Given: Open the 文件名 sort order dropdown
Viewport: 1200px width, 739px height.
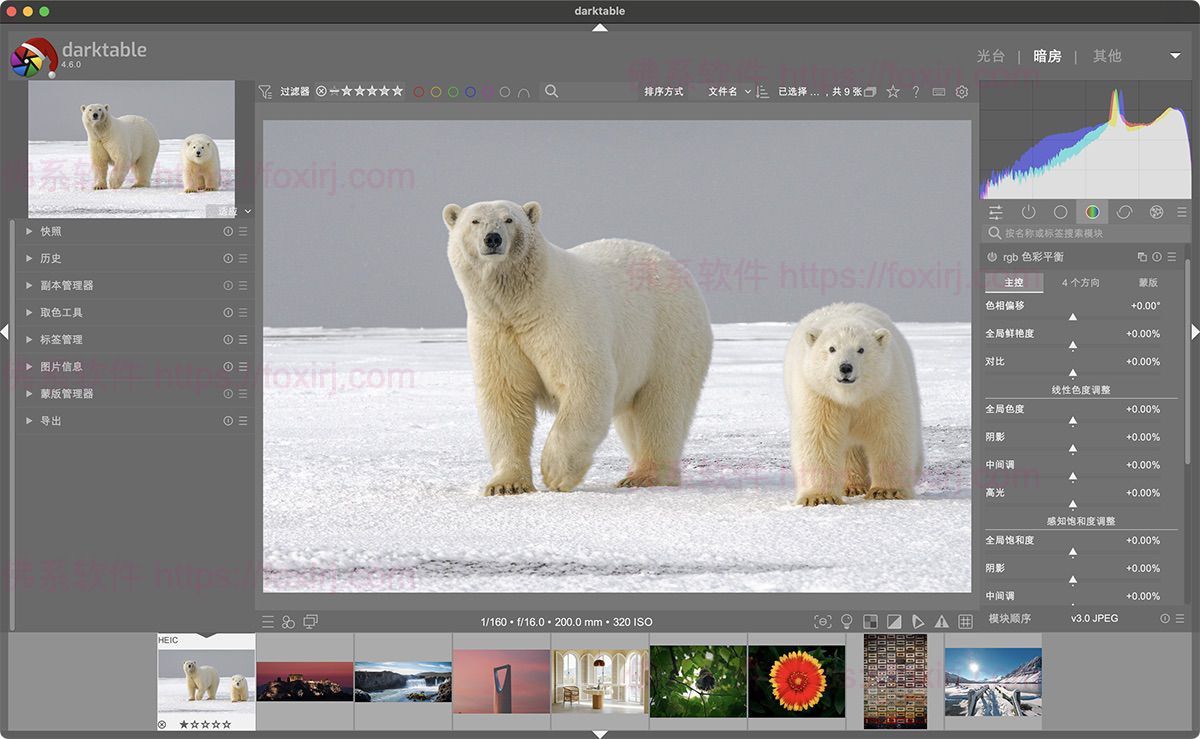Looking at the screenshot, I should coord(729,92).
